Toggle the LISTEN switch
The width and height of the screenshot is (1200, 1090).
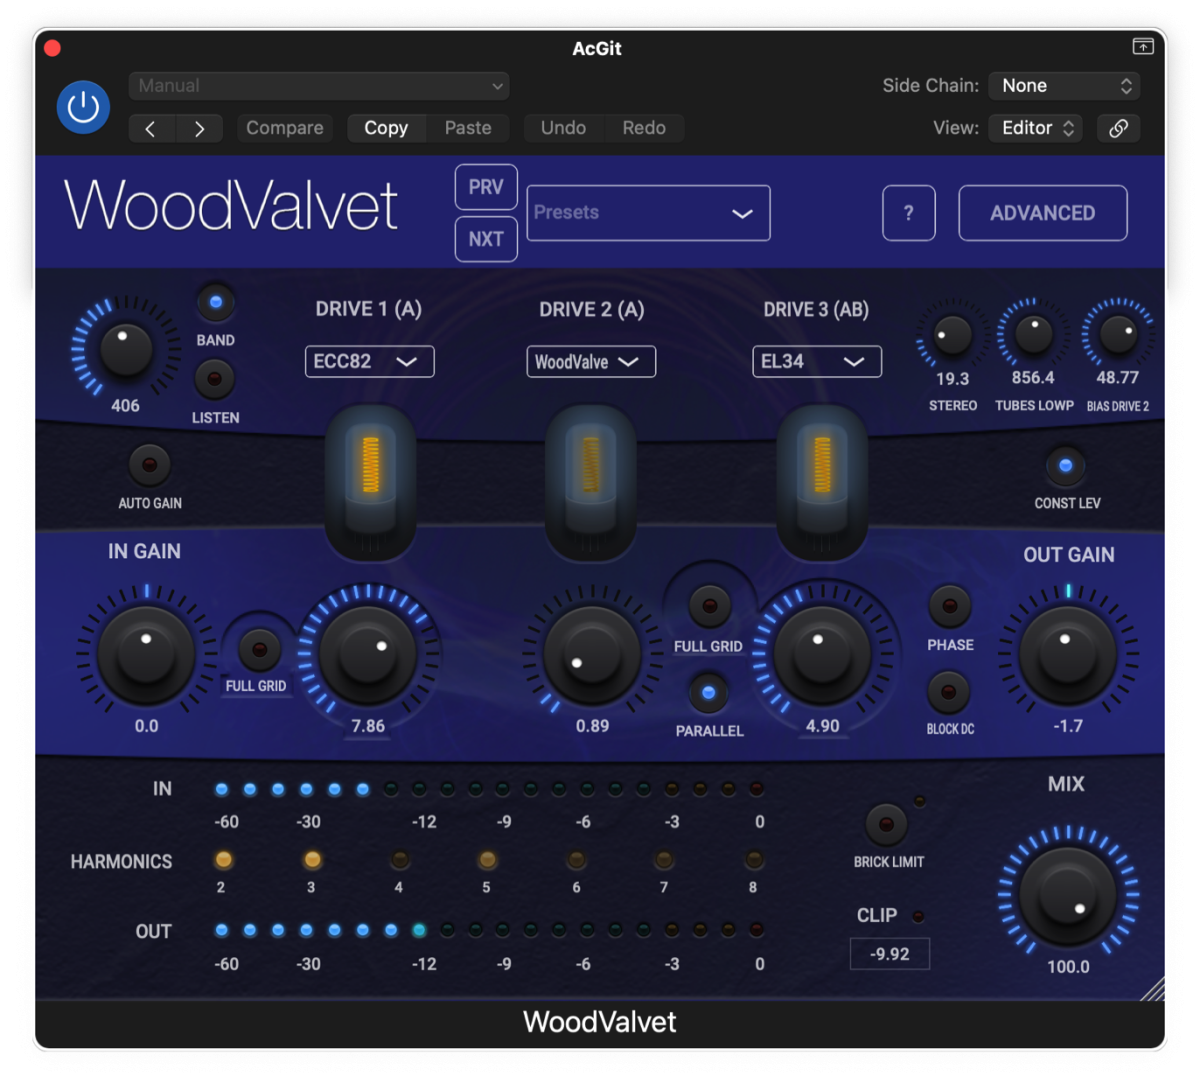pyautogui.click(x=214, y=379)
